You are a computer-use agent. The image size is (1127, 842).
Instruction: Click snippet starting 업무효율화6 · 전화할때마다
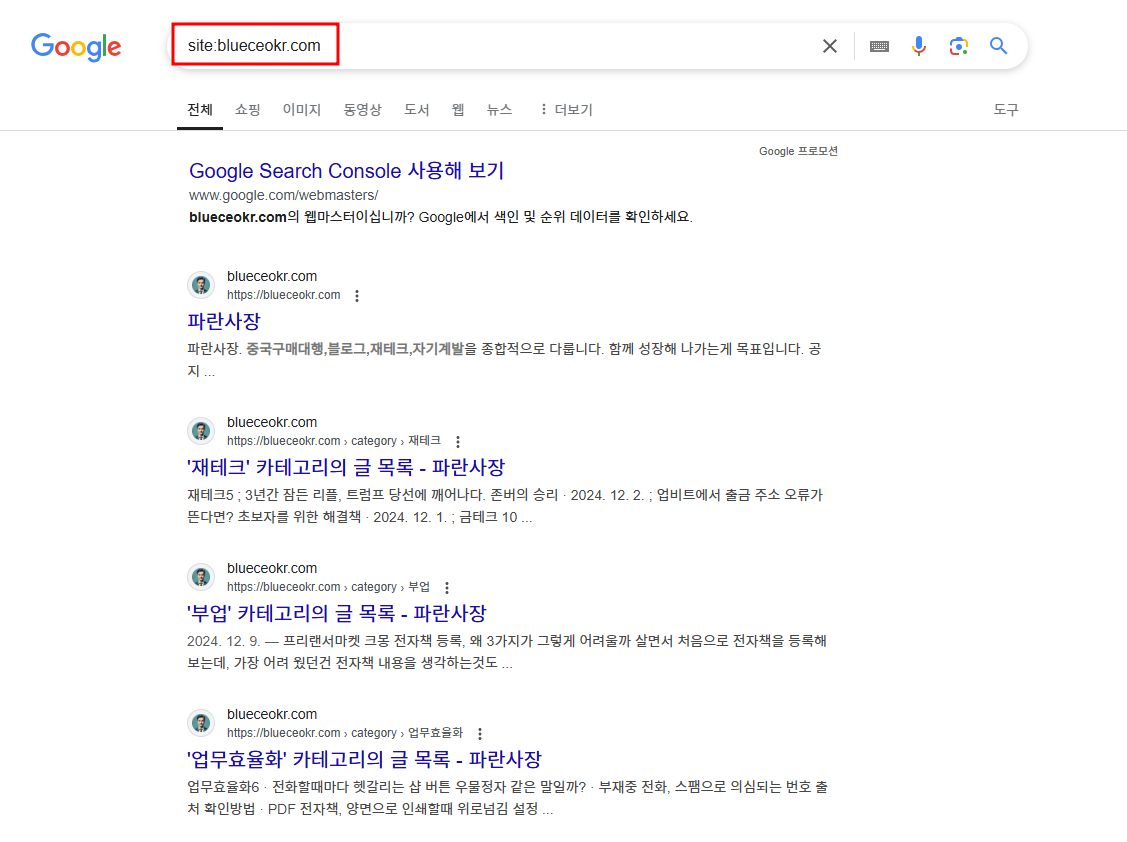click(507, 797)
